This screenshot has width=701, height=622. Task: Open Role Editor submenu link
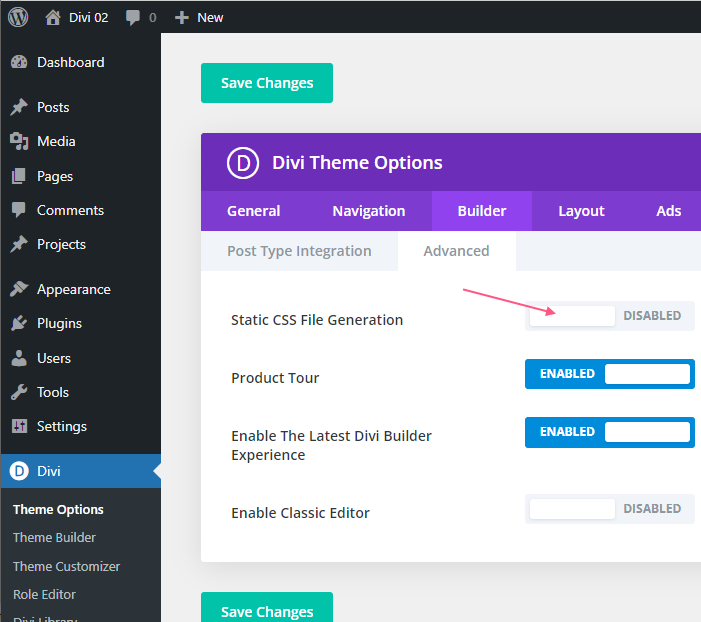coord(44,594)
